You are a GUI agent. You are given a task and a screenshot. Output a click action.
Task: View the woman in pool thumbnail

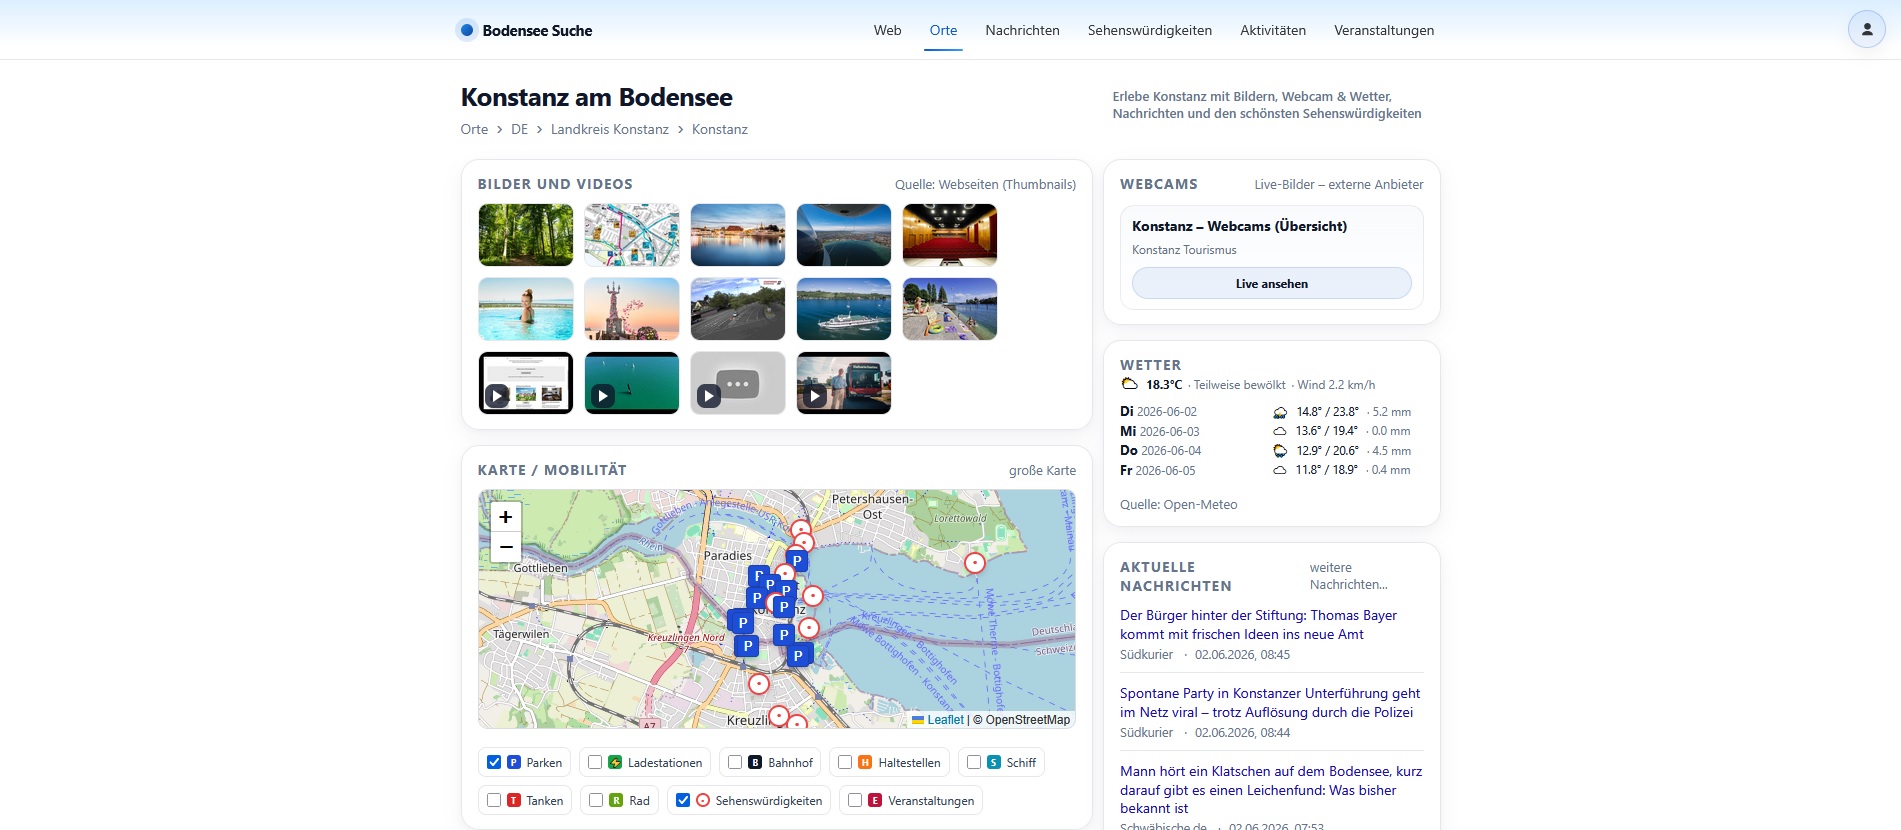click(x=526, y=309)
